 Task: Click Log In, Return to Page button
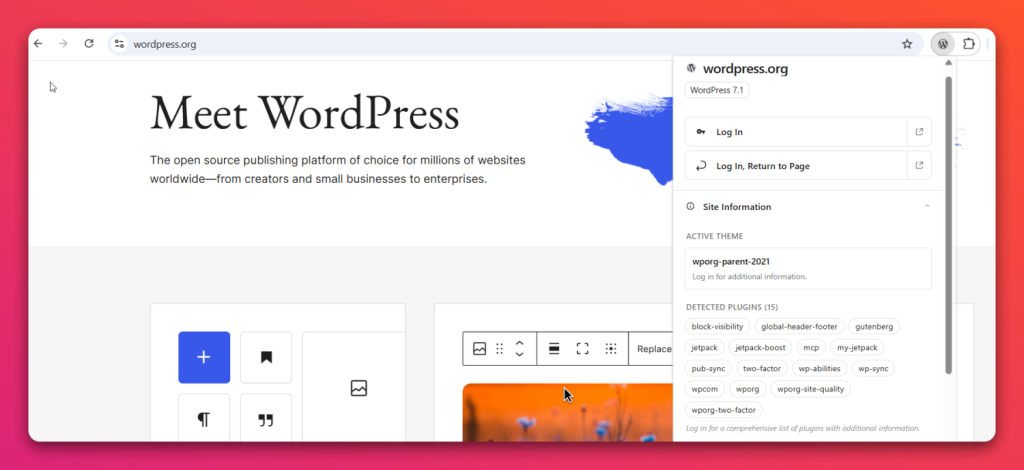797,166
